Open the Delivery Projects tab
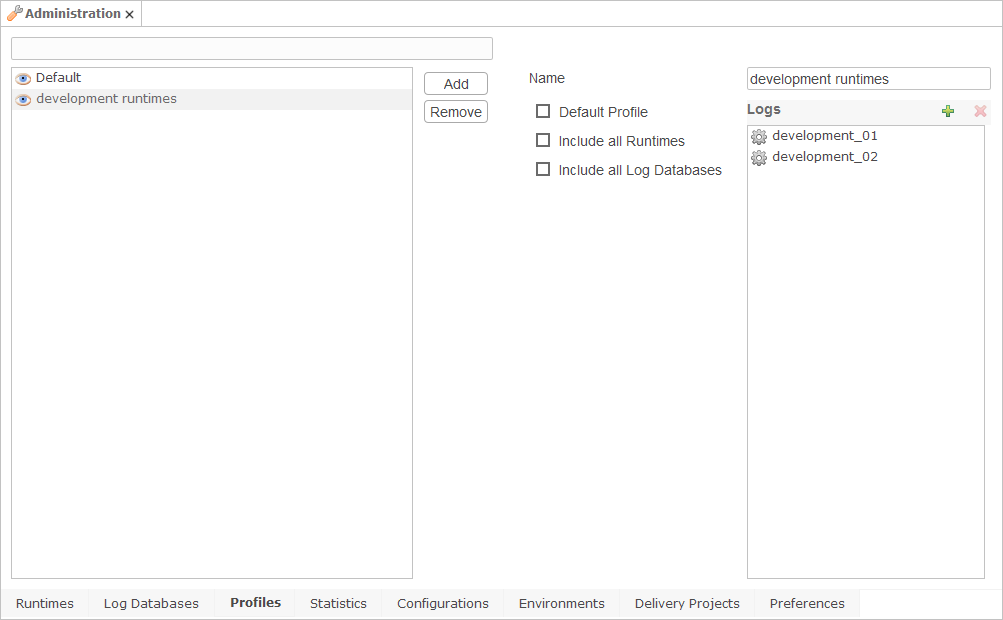 point(687,603)
